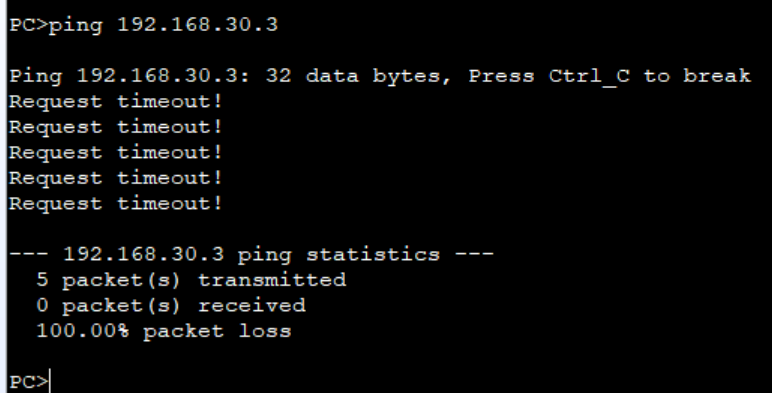Click the "Press Ctrl_C to break" text
Image resolution: width=772 pixels, height=393 pixels.
pos(610,76)
